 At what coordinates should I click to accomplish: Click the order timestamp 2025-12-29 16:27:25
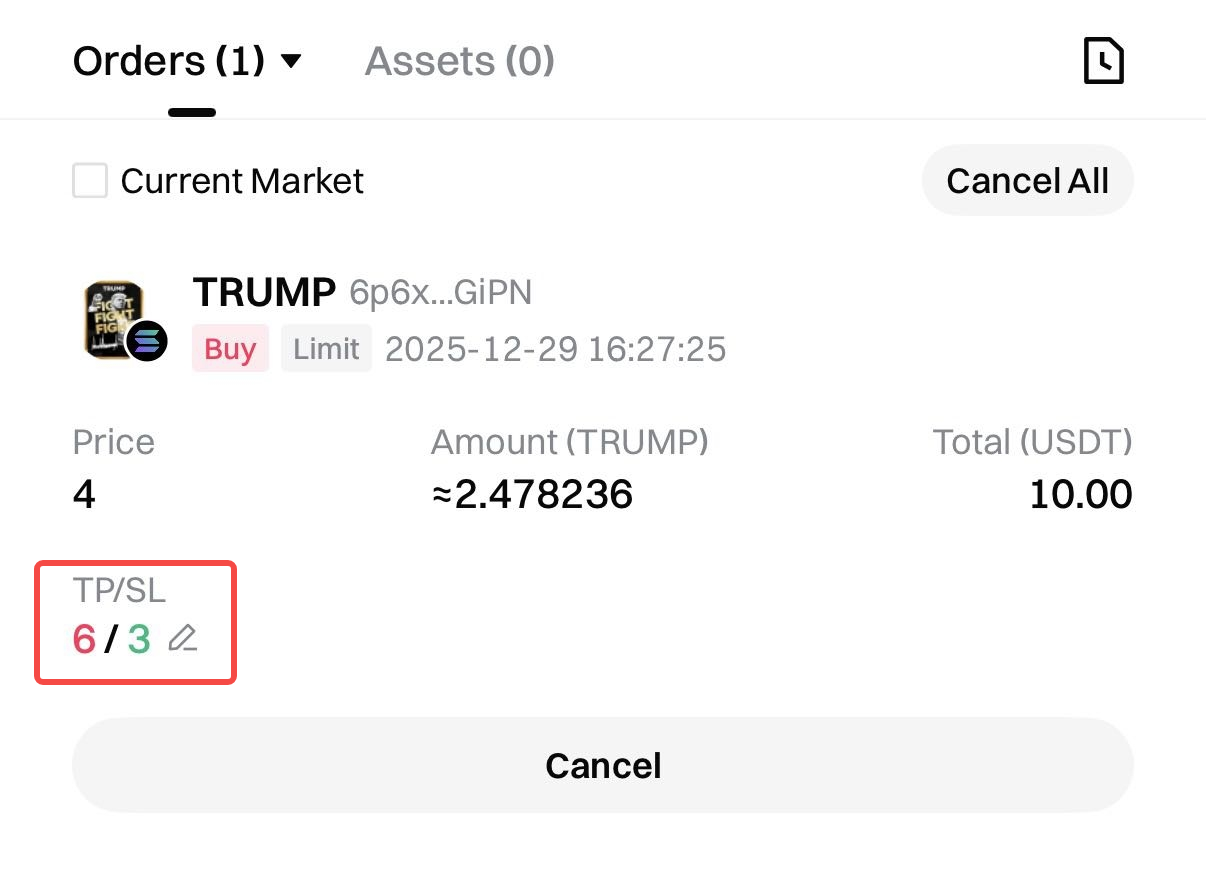(x=556, y=349)
